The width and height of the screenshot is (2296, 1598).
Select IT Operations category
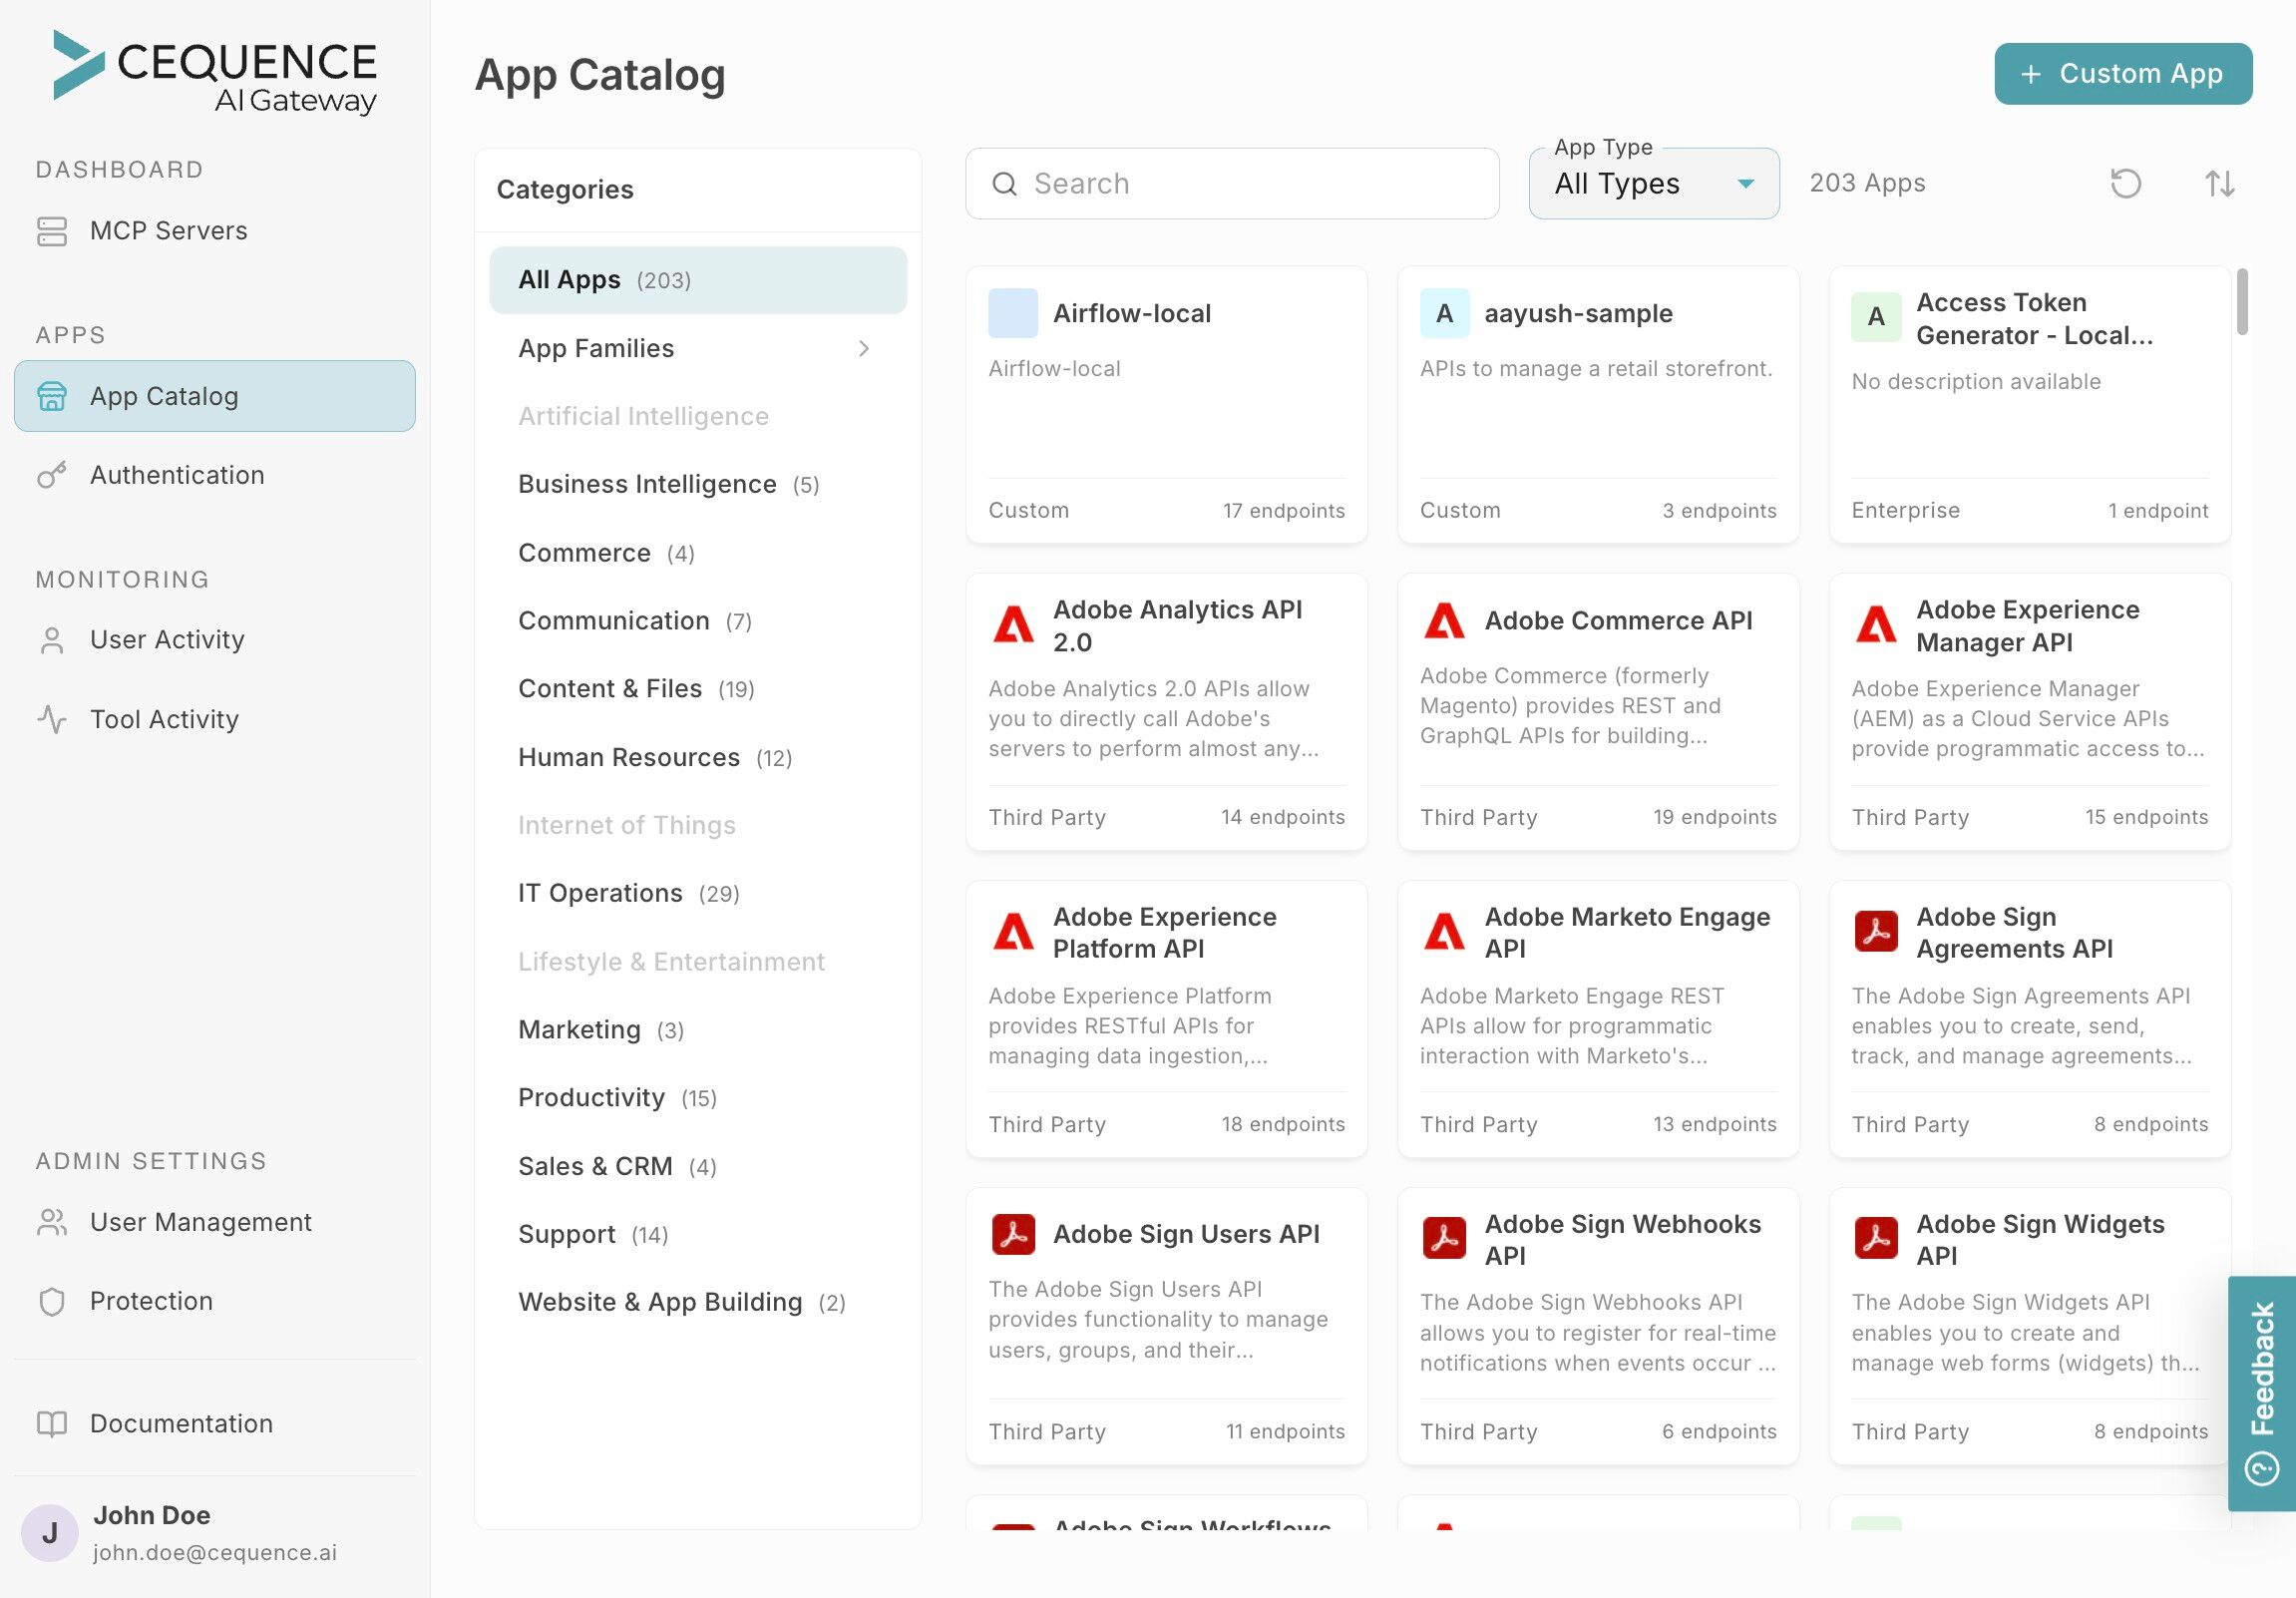coord(600,893)
